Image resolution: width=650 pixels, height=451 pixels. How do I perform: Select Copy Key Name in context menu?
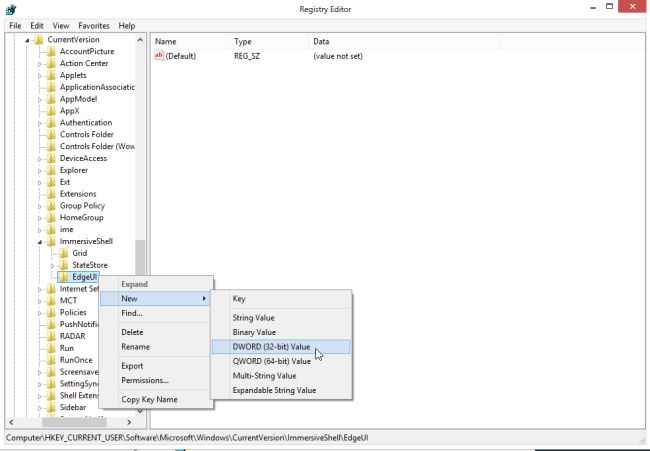coord(156,400)
